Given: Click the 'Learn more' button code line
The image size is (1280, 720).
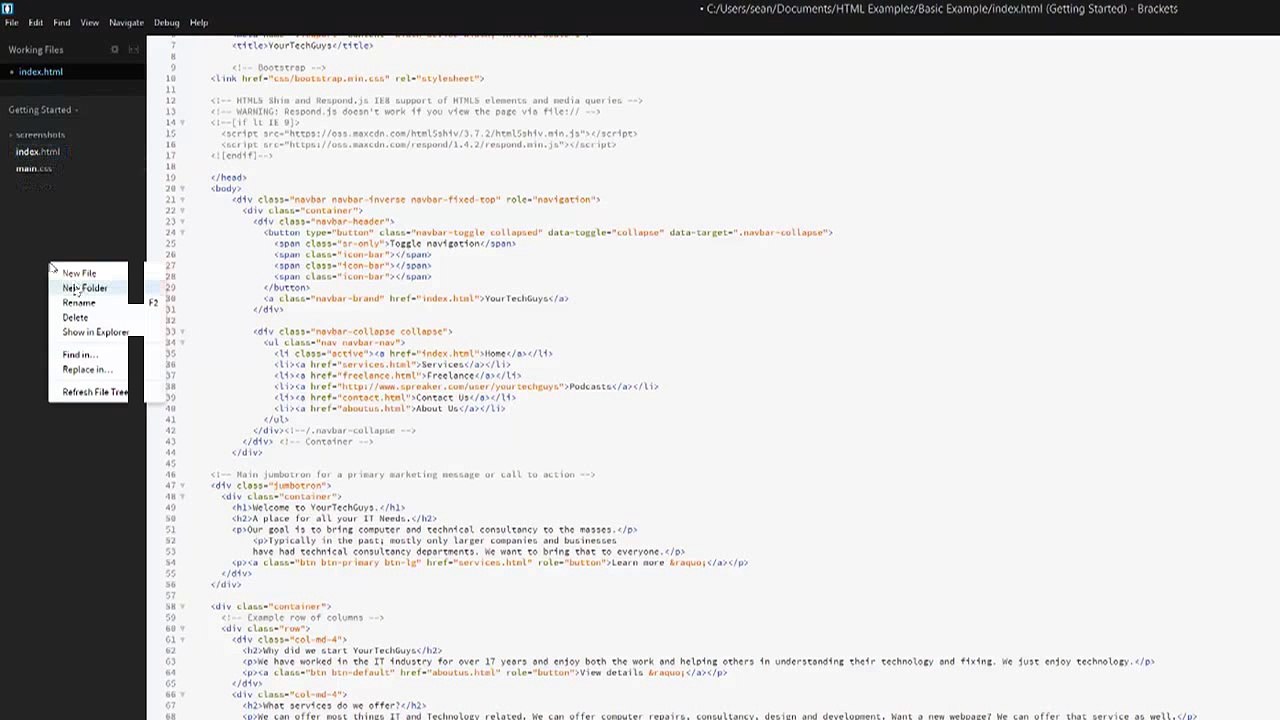Looking at the screenshot, I should (x=490, y=562).
